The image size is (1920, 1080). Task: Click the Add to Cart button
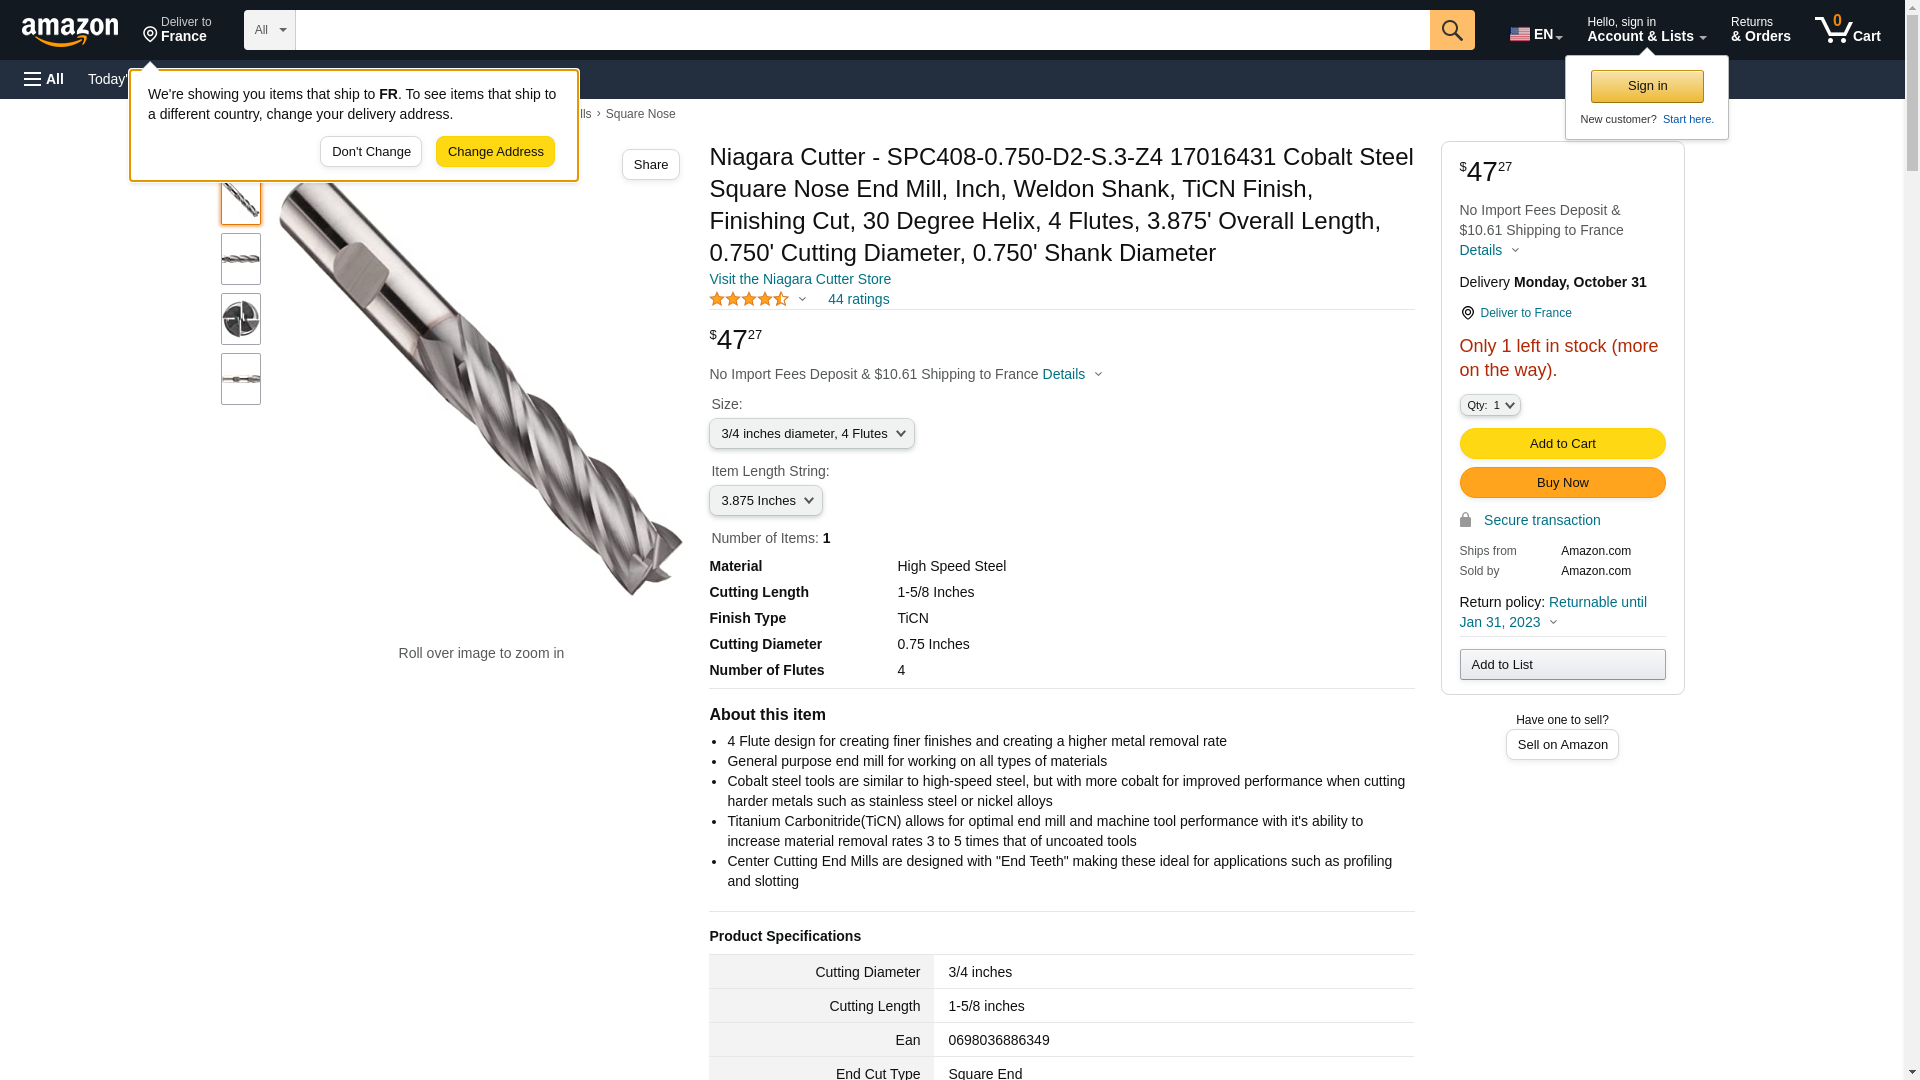[x=1562, y=443]
